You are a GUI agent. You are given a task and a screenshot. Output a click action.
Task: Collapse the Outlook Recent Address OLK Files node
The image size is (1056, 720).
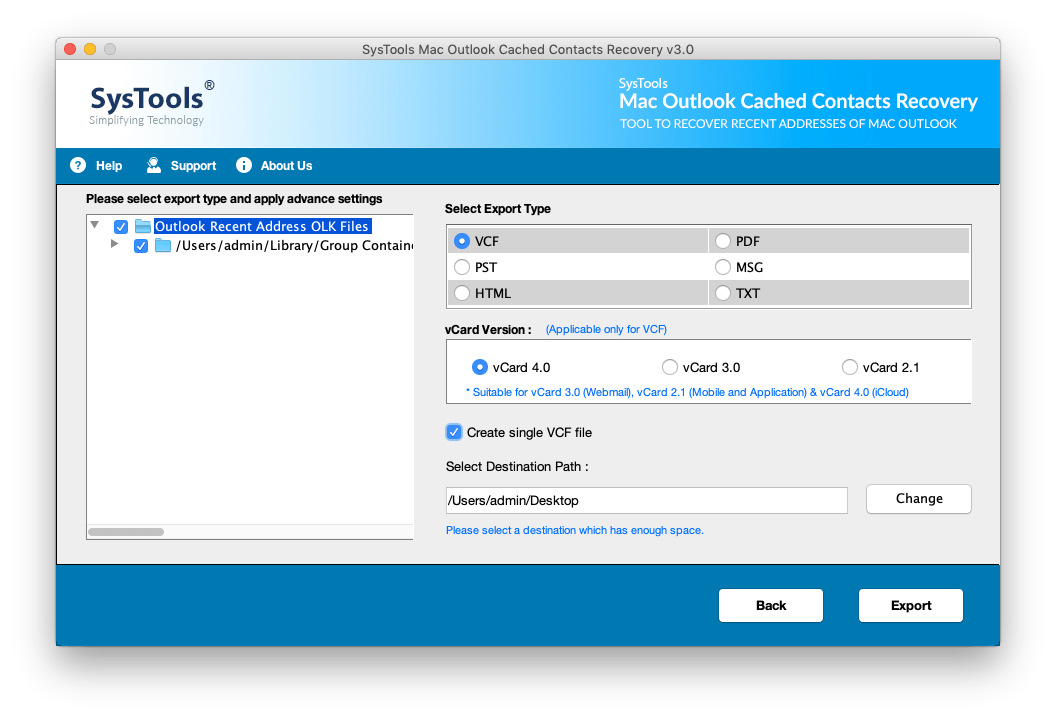[x=95, y=226]
